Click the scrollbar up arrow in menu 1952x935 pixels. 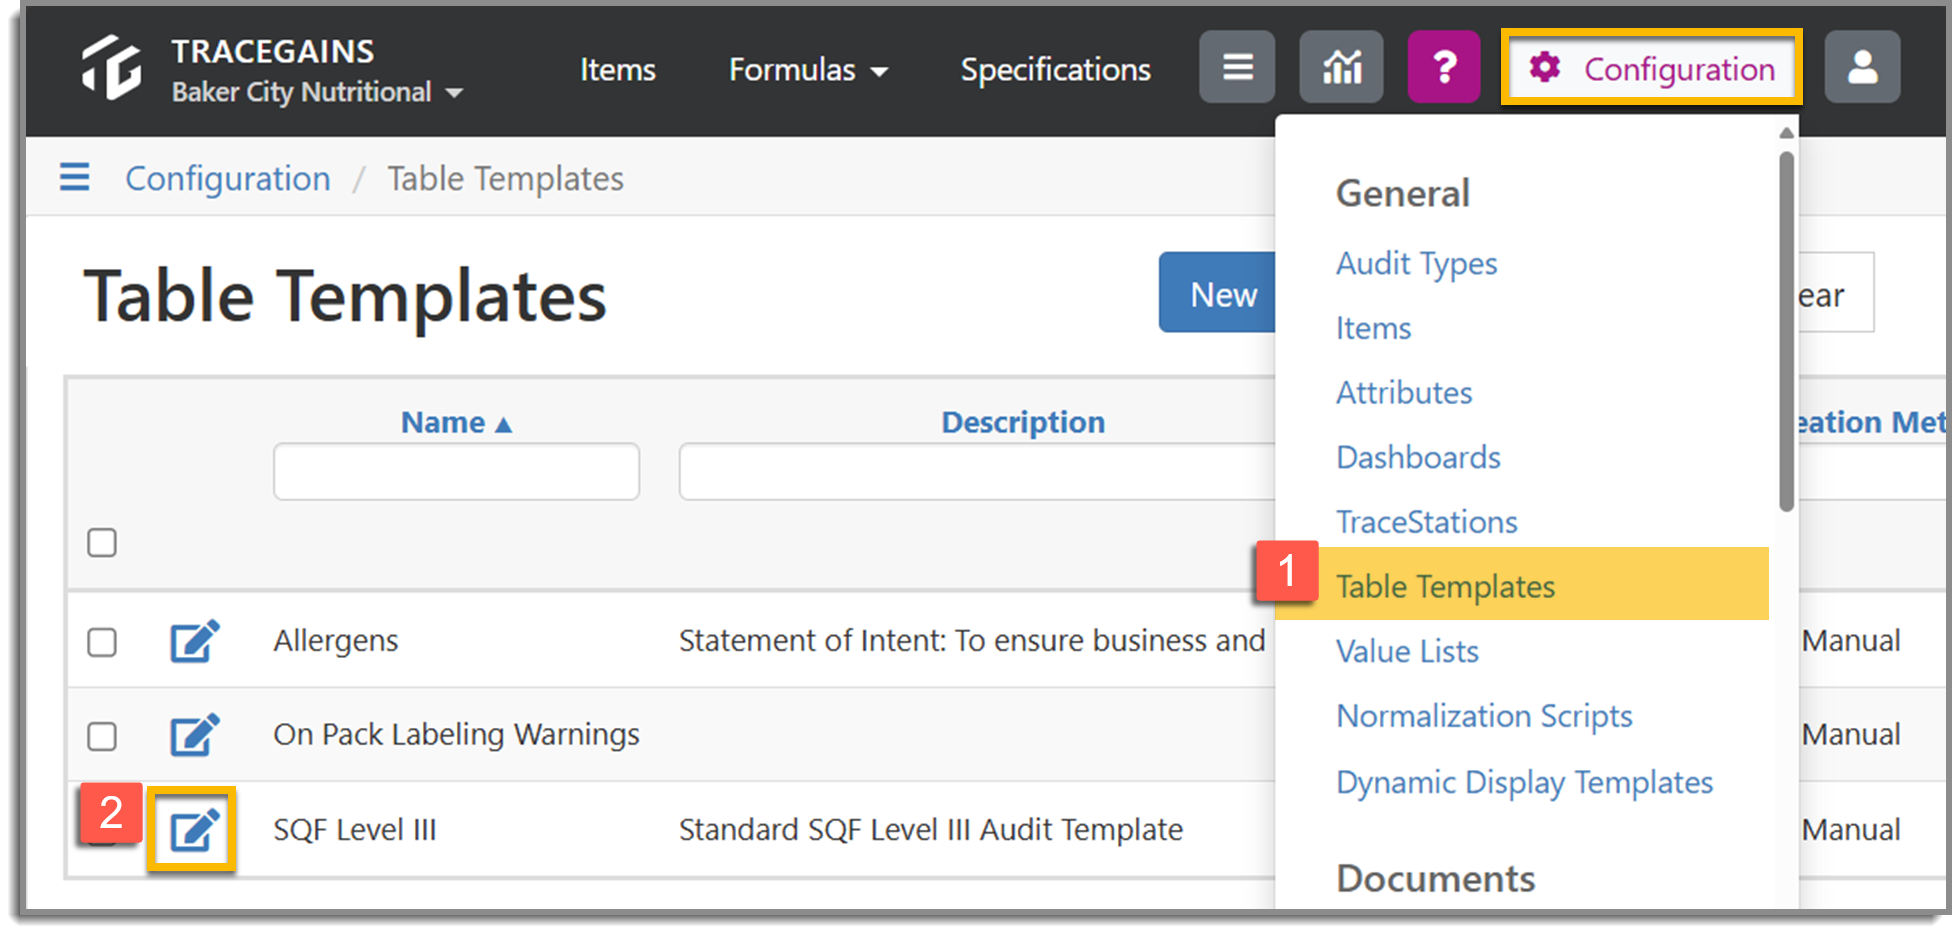pos(1786,132)
